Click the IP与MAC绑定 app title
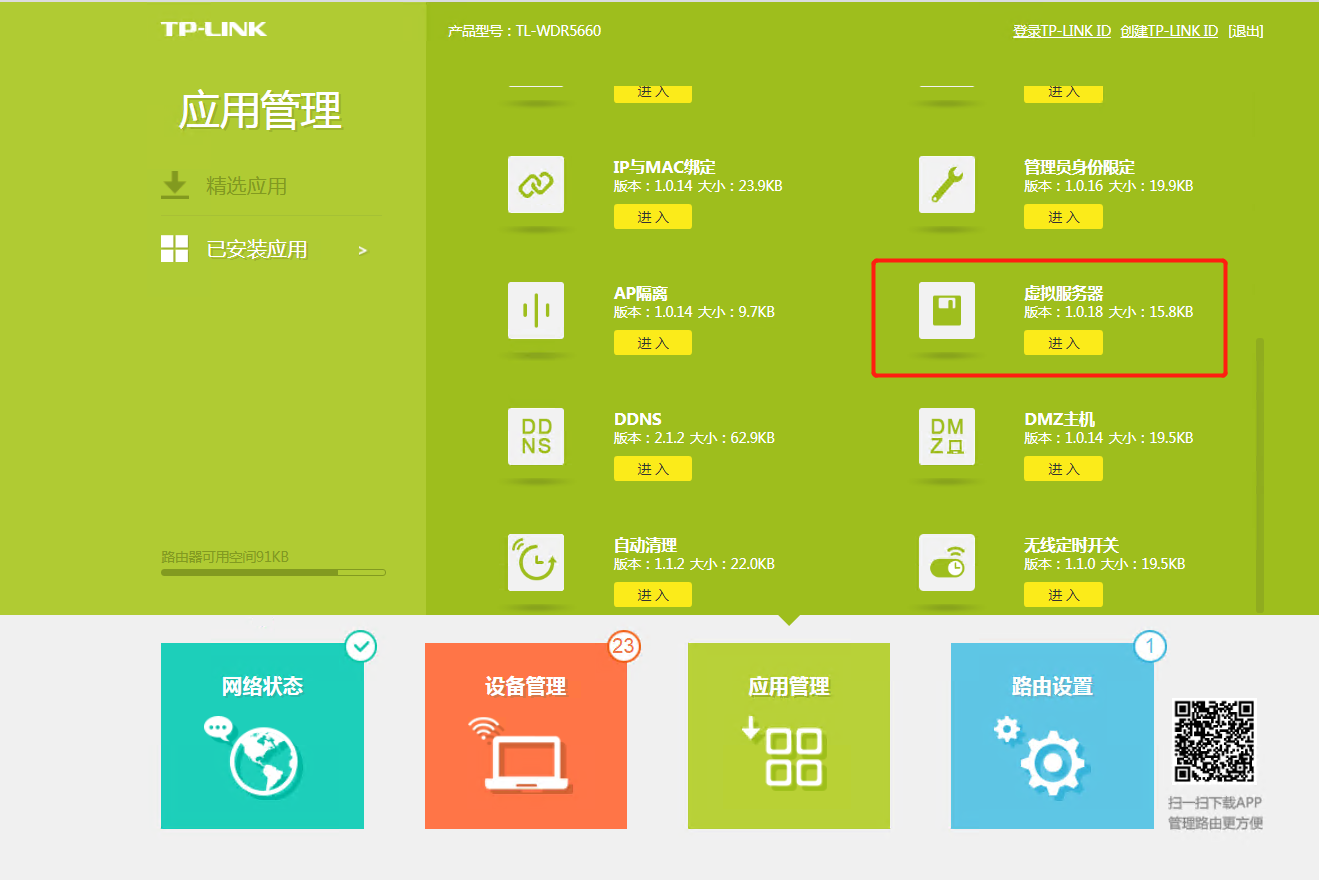The width and height of the screenshot is (1319, 880). tap(664, 167)
